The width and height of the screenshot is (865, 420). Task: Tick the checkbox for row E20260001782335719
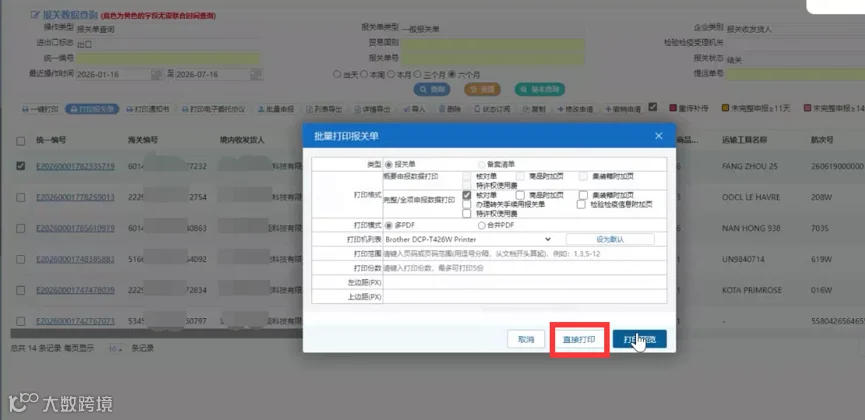(20, 166)
